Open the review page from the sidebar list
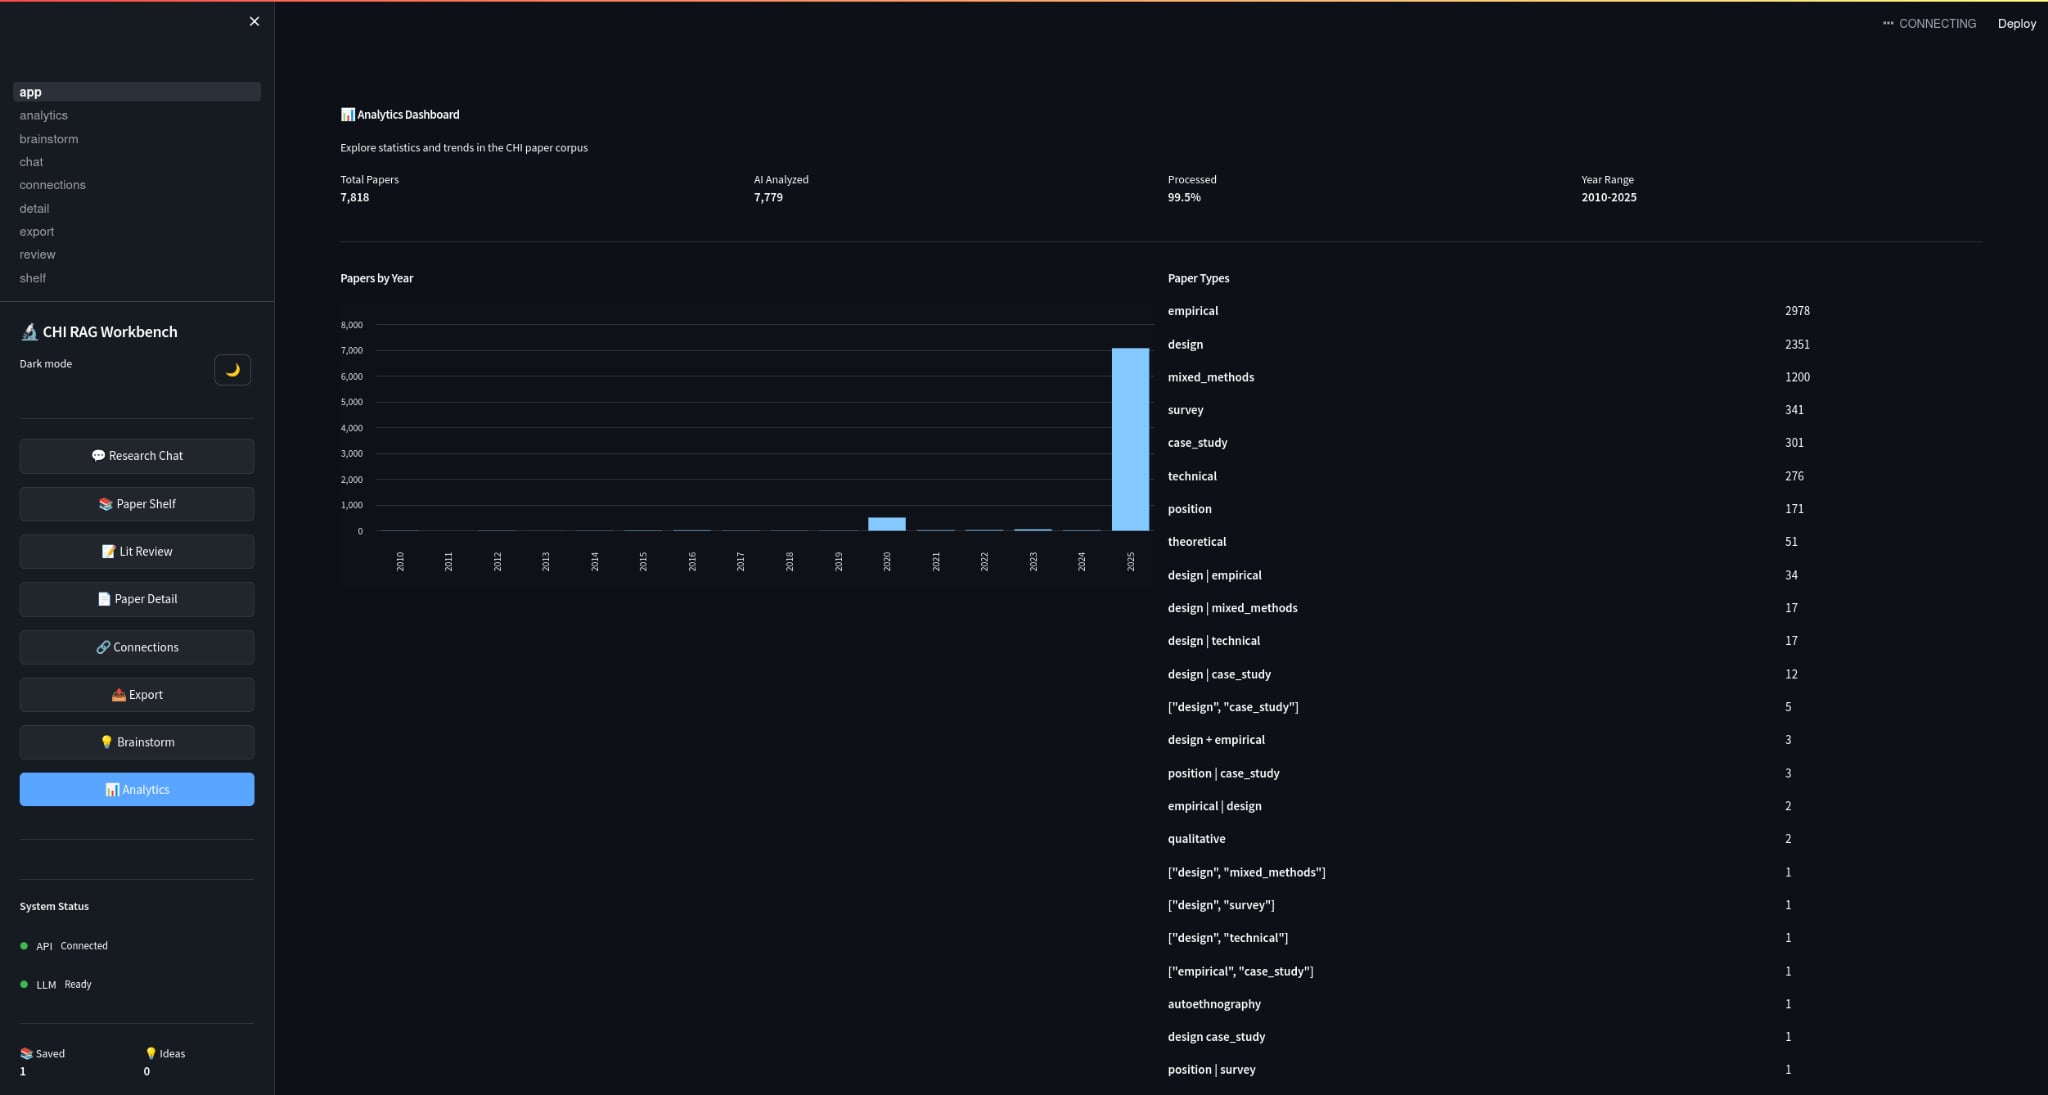 pos(37,254)
